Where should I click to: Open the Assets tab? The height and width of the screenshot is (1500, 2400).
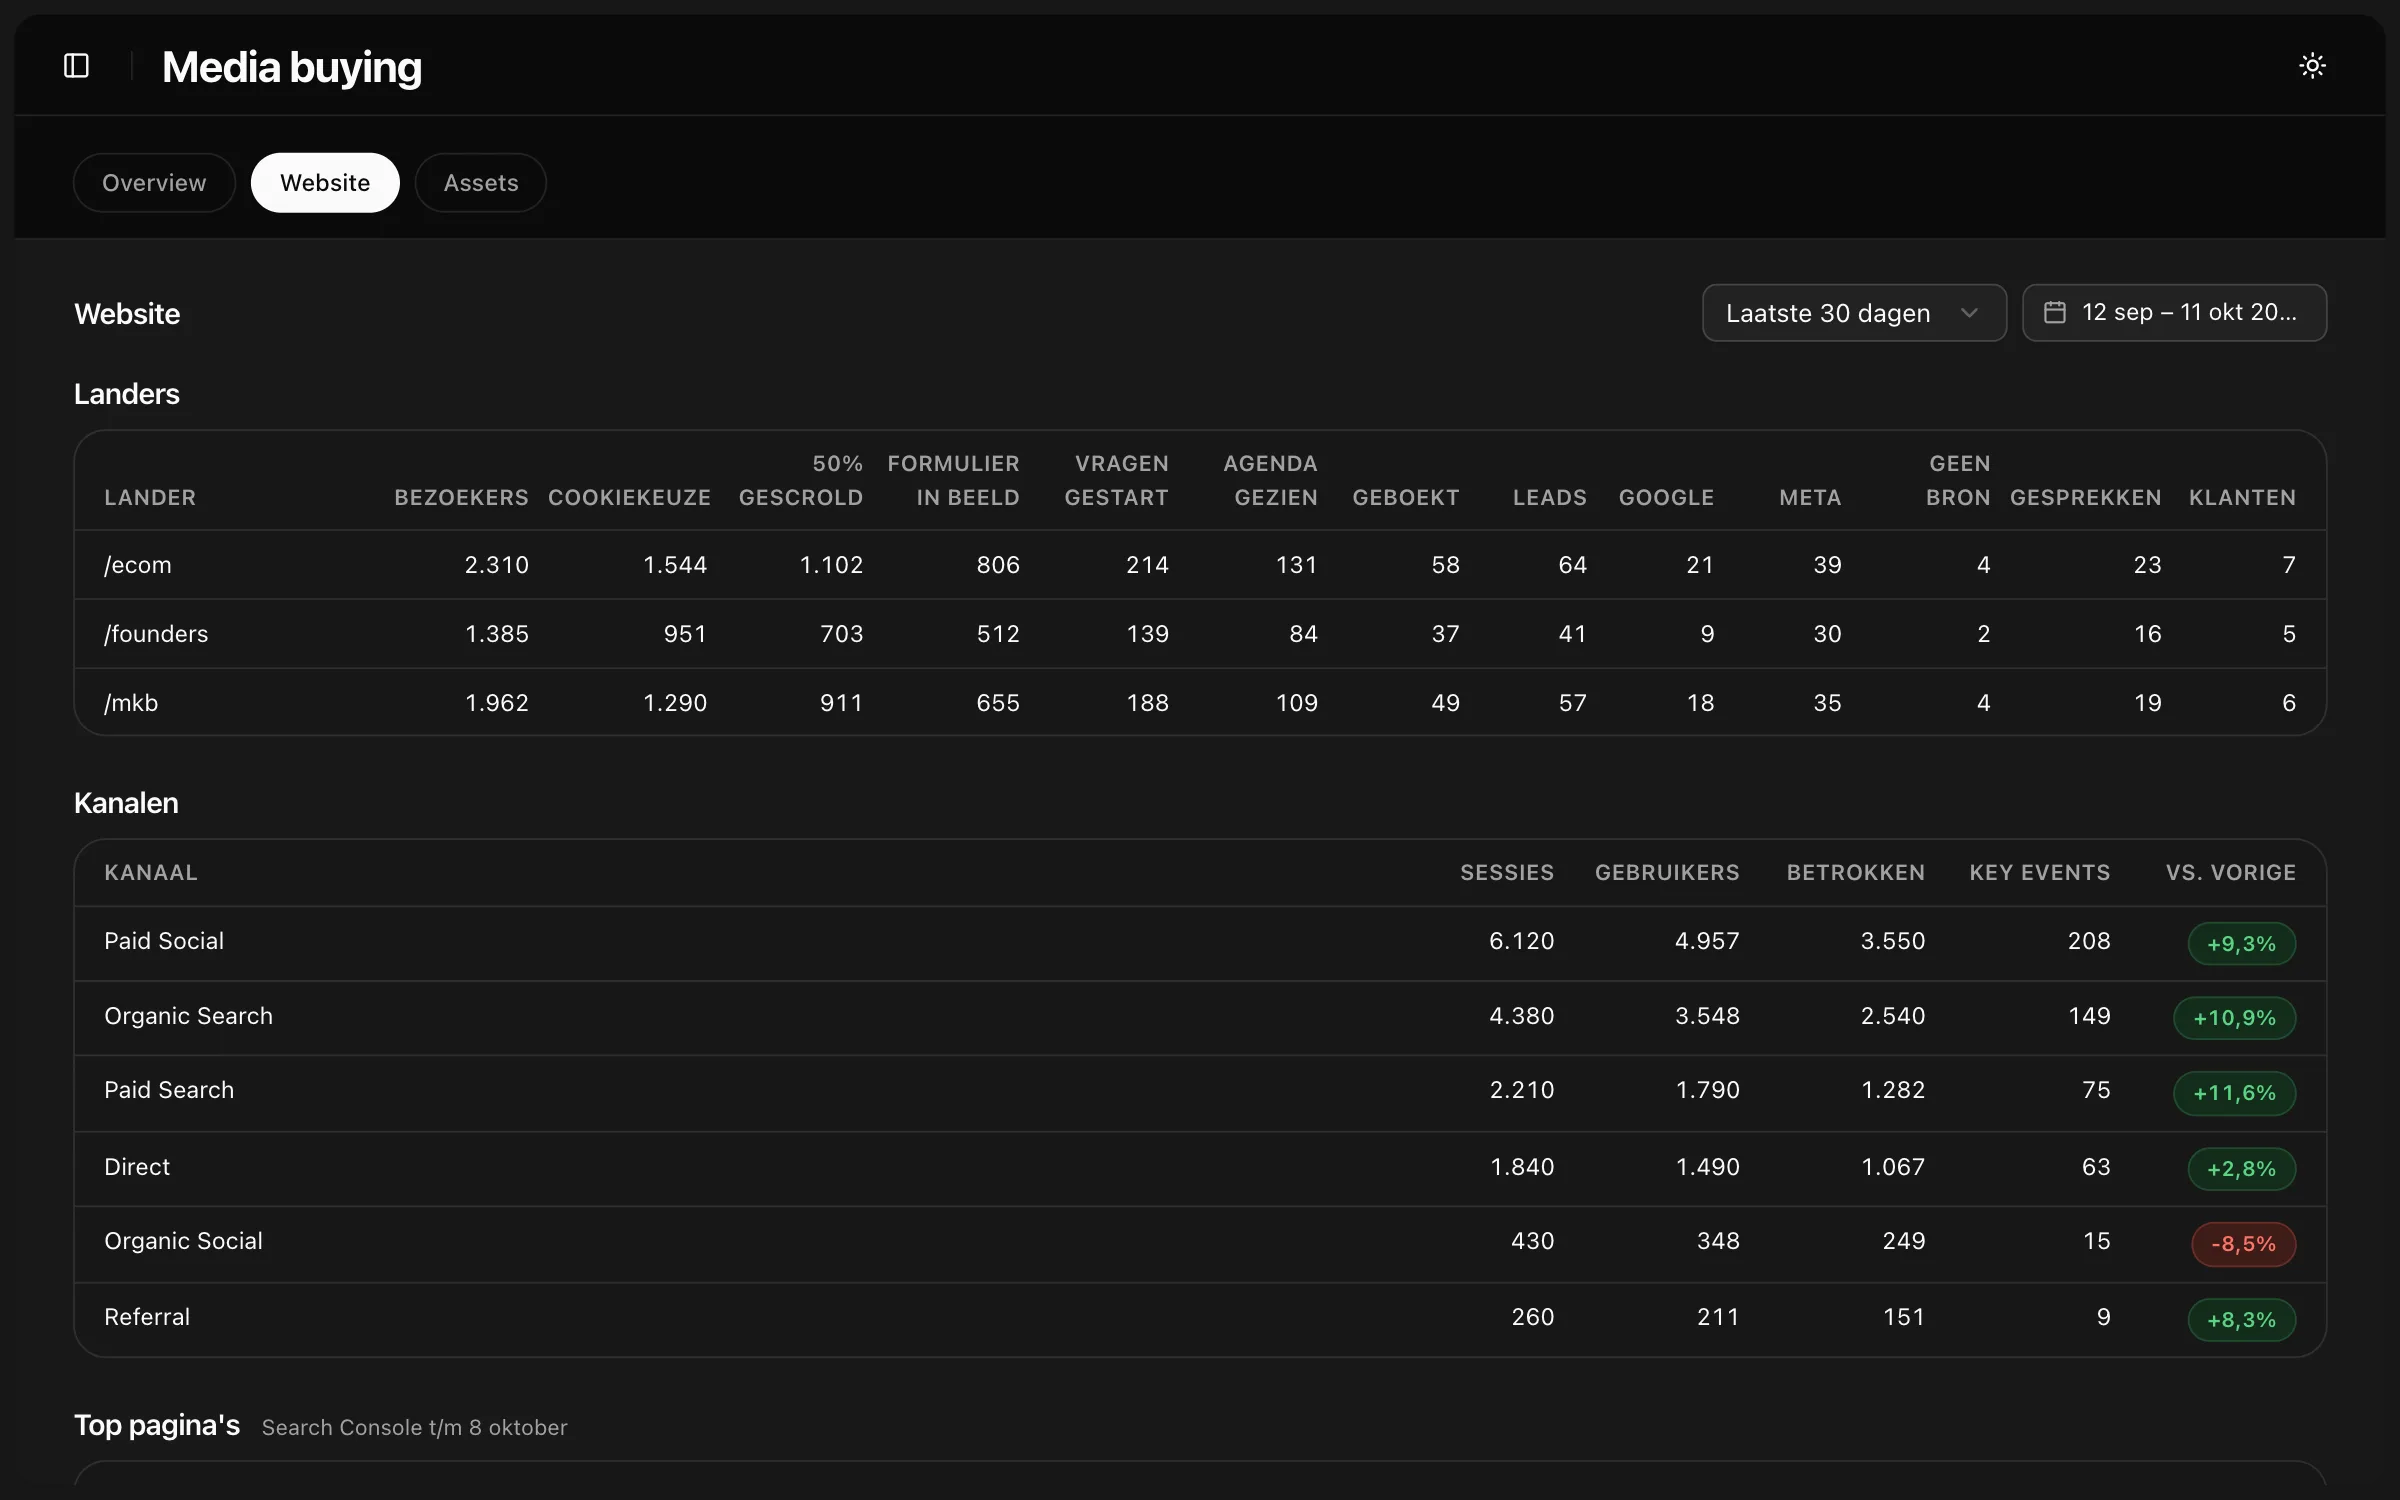pos(481,183)
